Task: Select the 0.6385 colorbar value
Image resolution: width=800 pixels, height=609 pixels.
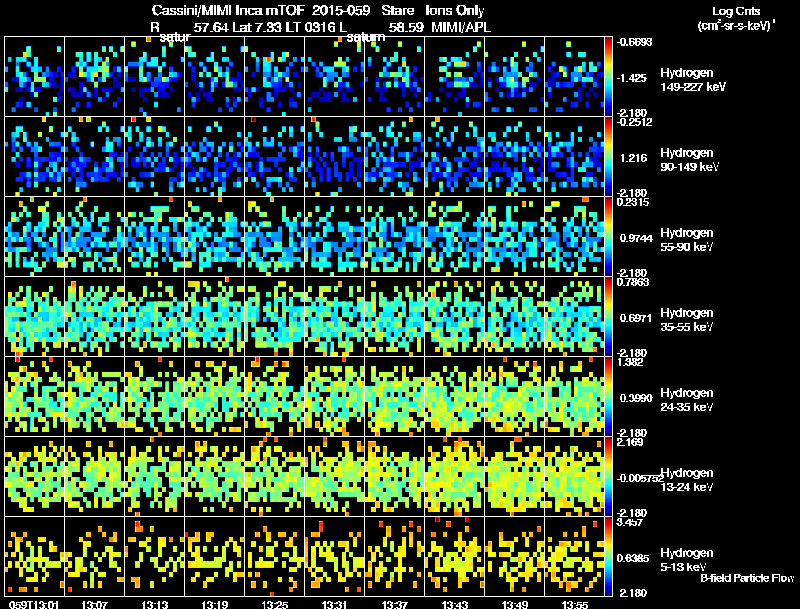Action: coord(633,558)
